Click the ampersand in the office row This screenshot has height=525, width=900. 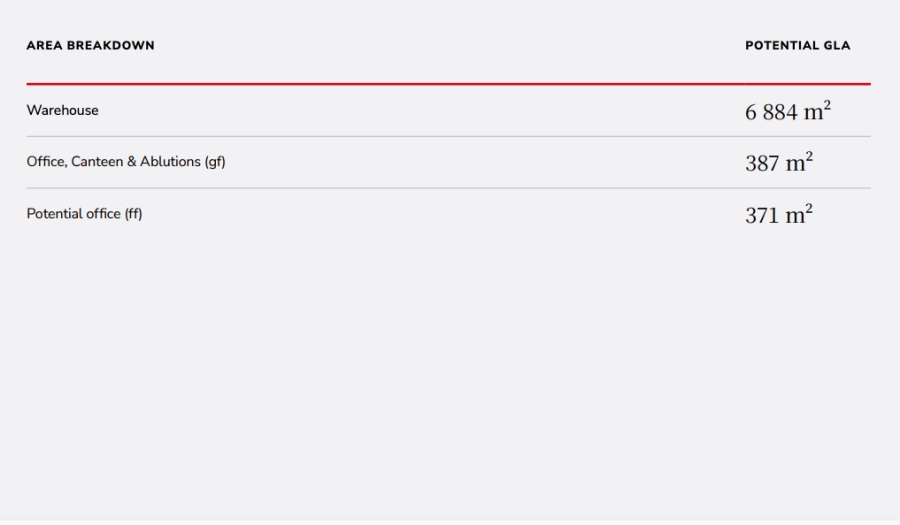pos(131,162)
